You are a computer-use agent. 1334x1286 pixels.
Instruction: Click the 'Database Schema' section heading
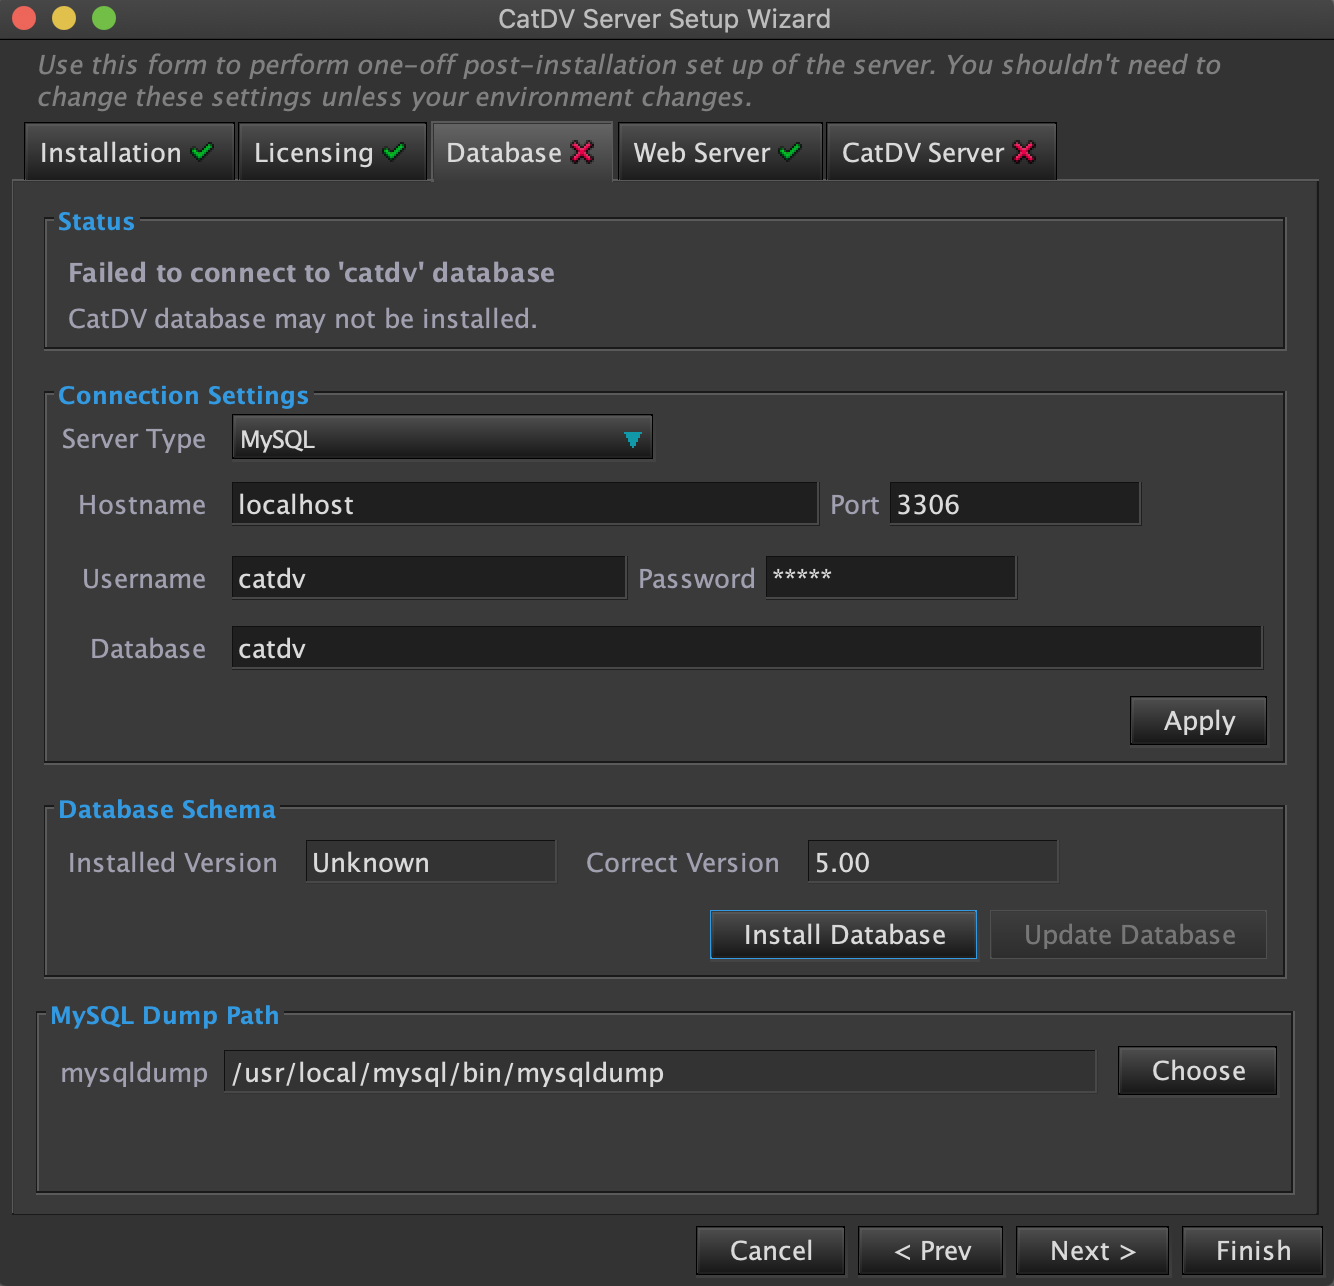coord(167,810)
